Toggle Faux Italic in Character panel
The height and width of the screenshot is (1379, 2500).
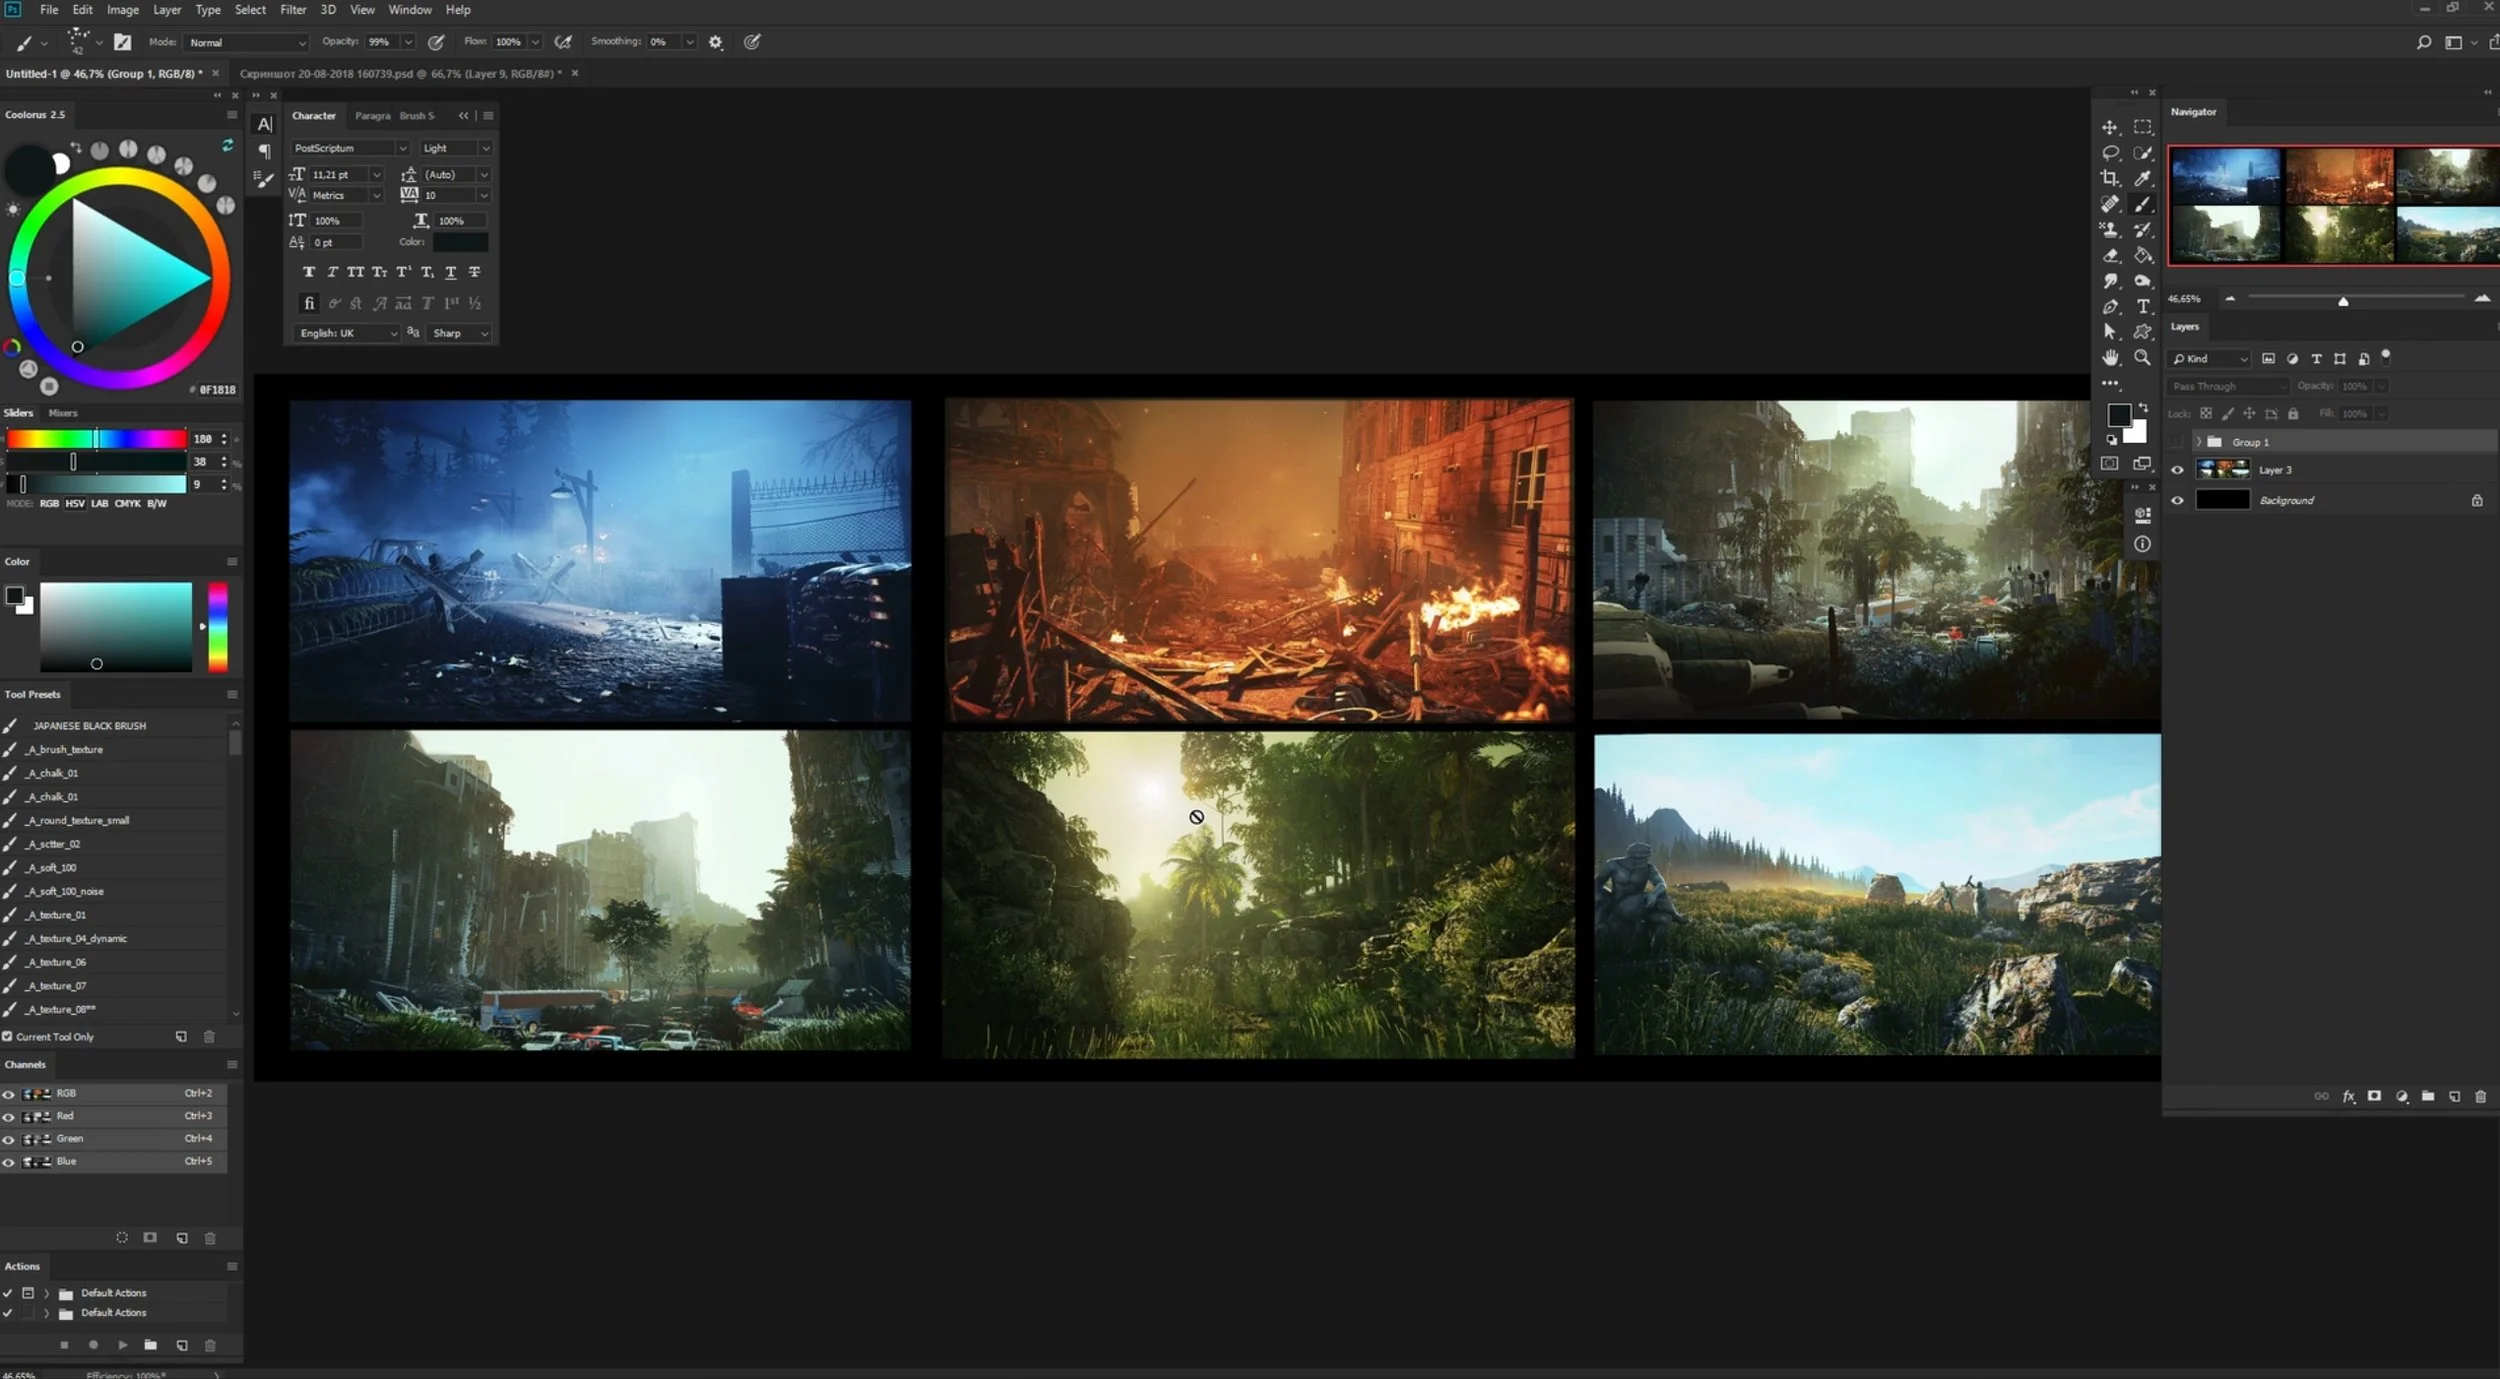[333, 272]
